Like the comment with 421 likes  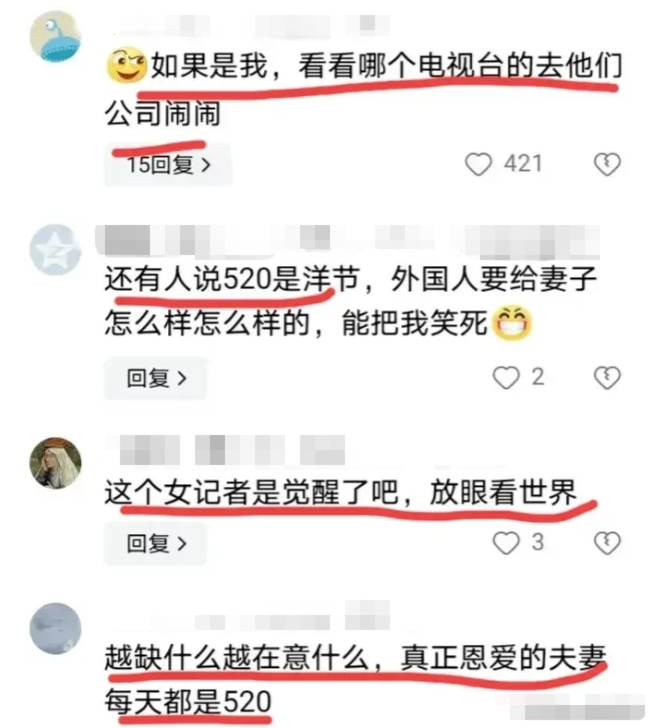pyautogui.click(x=478, y=164)
